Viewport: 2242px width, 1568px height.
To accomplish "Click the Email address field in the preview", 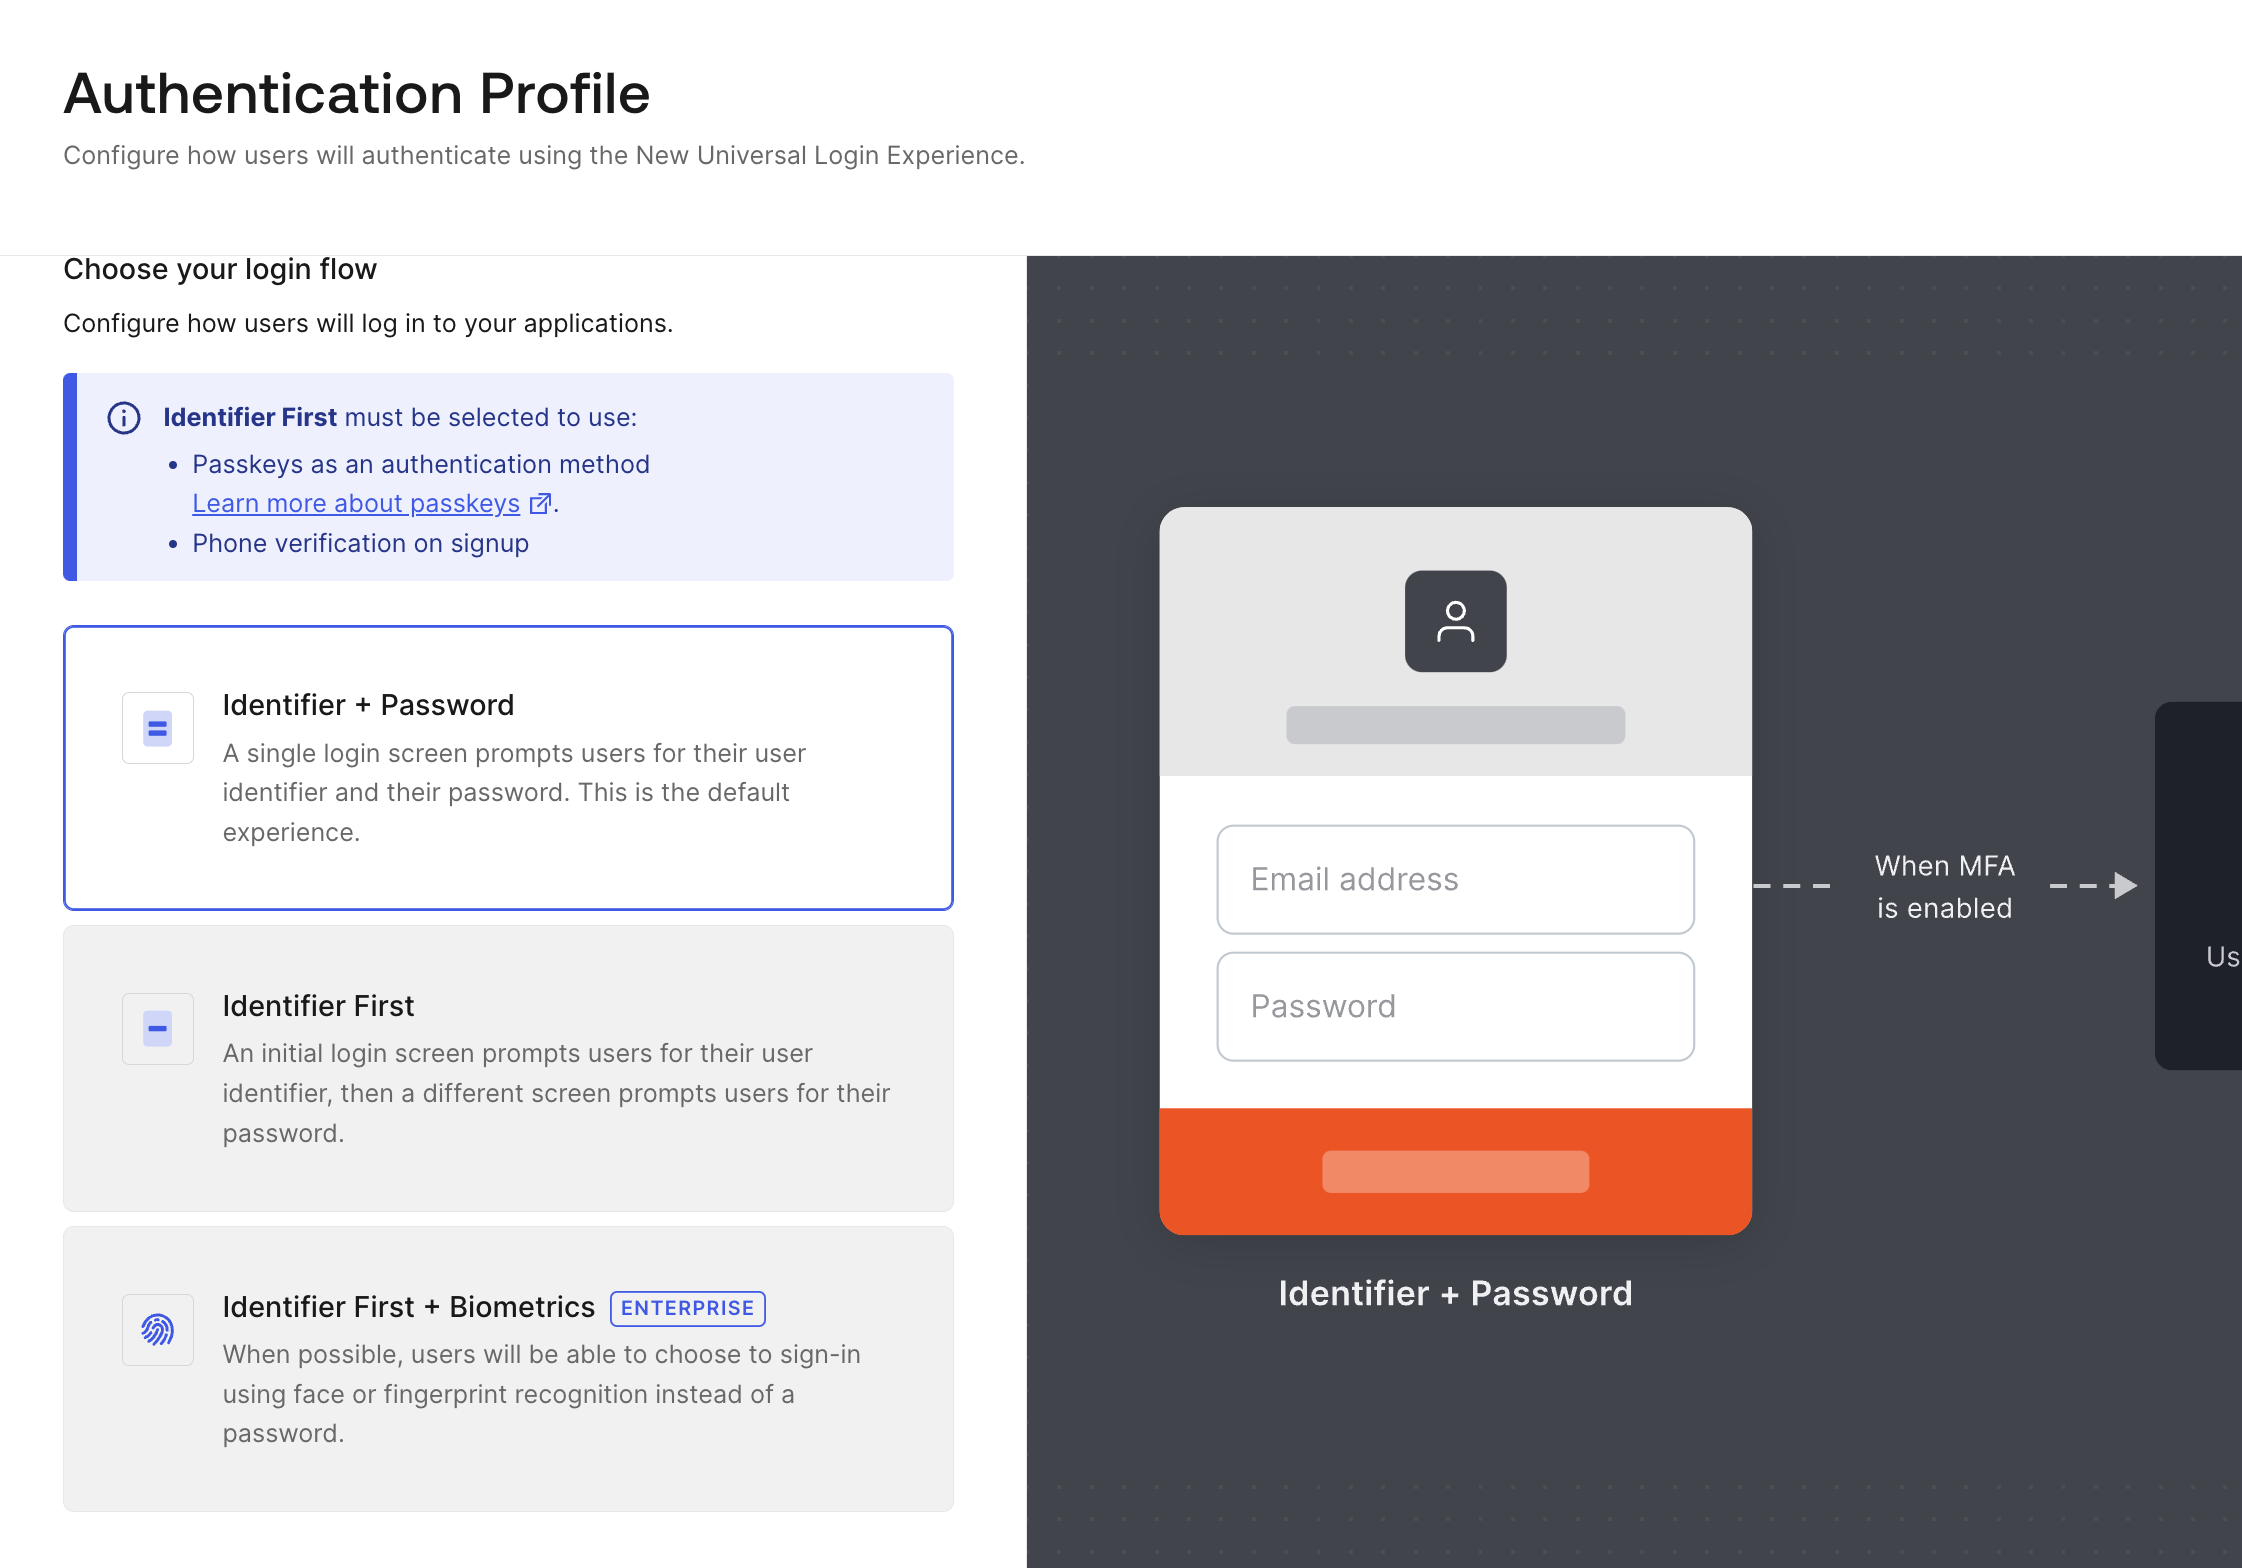I will [1456, 880].
